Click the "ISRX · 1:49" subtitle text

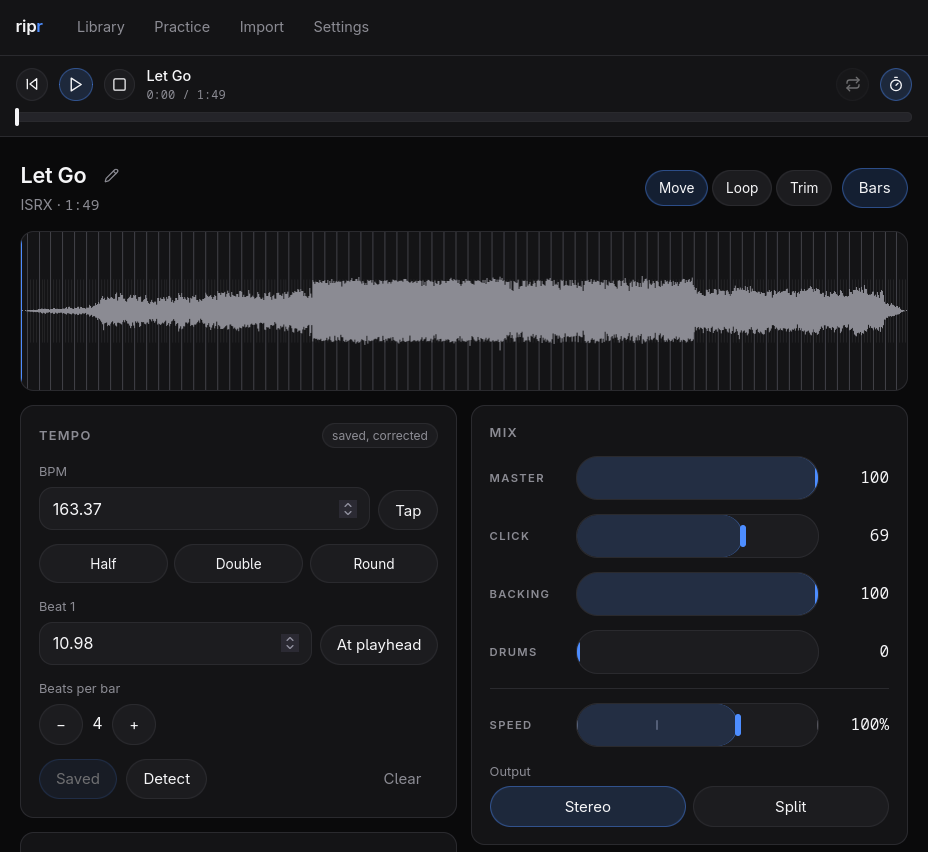(x=60, y=205)
